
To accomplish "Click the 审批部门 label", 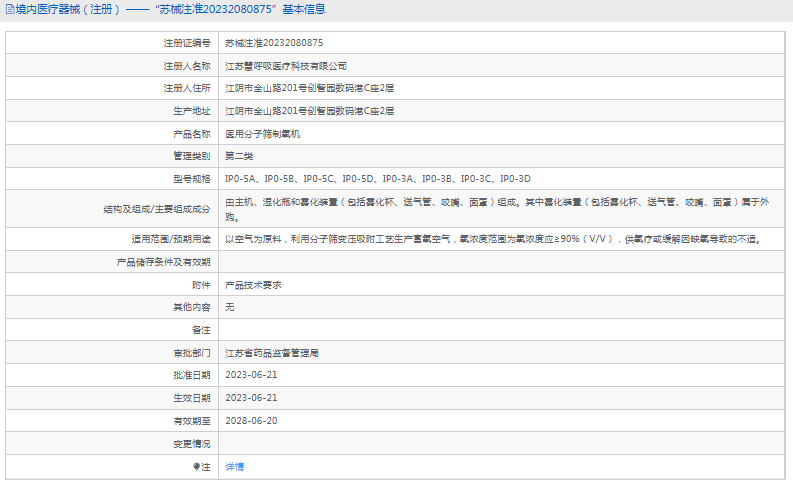I will (192, 353).
